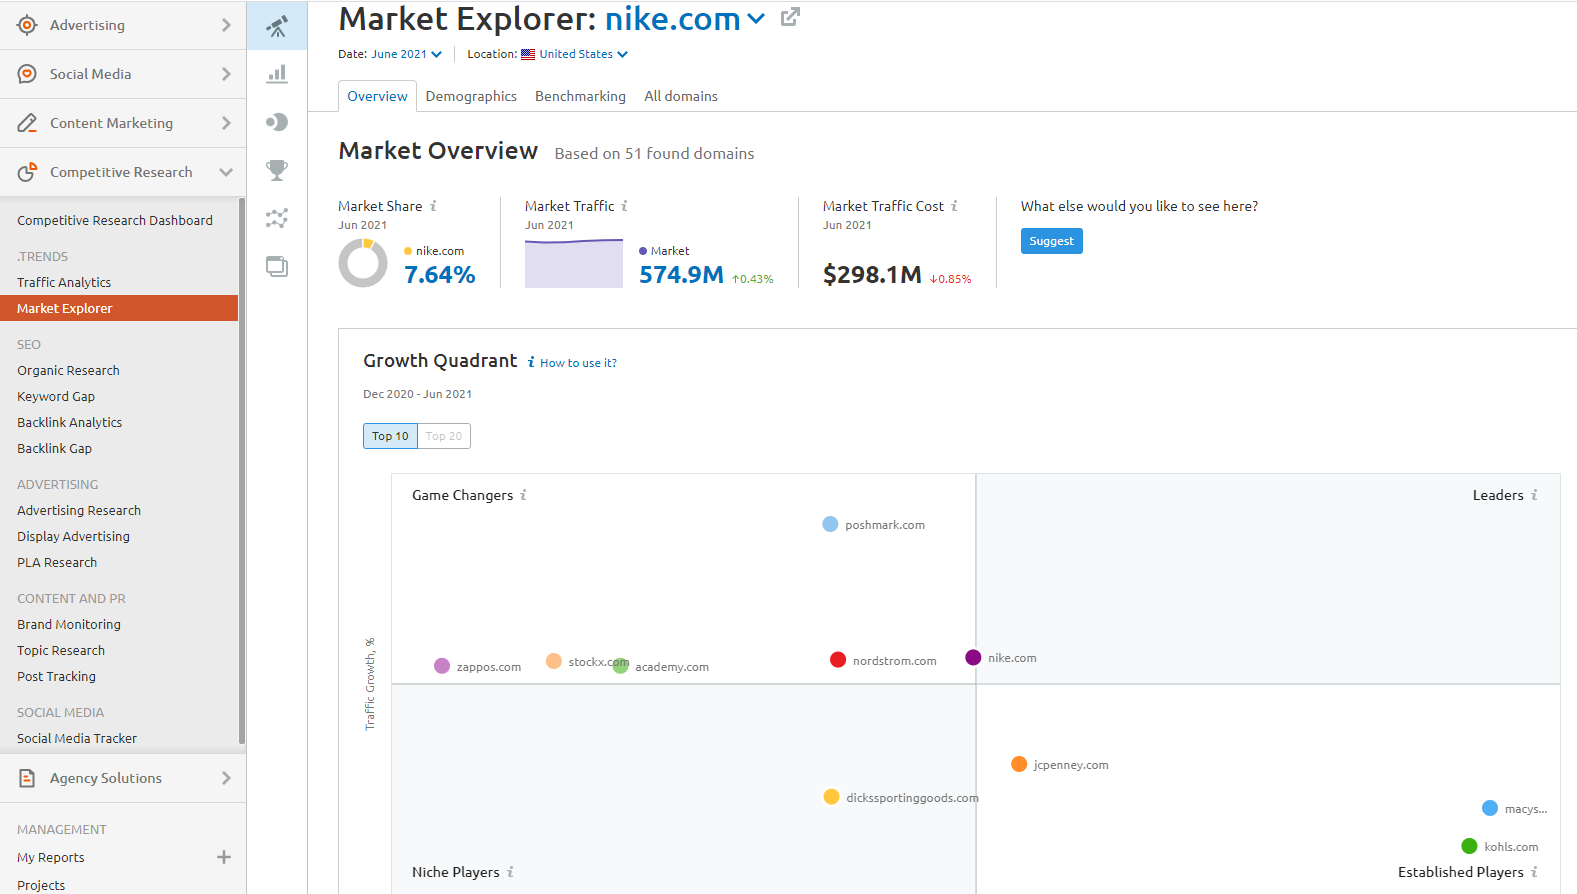Select the Top 20 toggle
This screenshot has width=1577, height=894.
(x=444, y=436)
